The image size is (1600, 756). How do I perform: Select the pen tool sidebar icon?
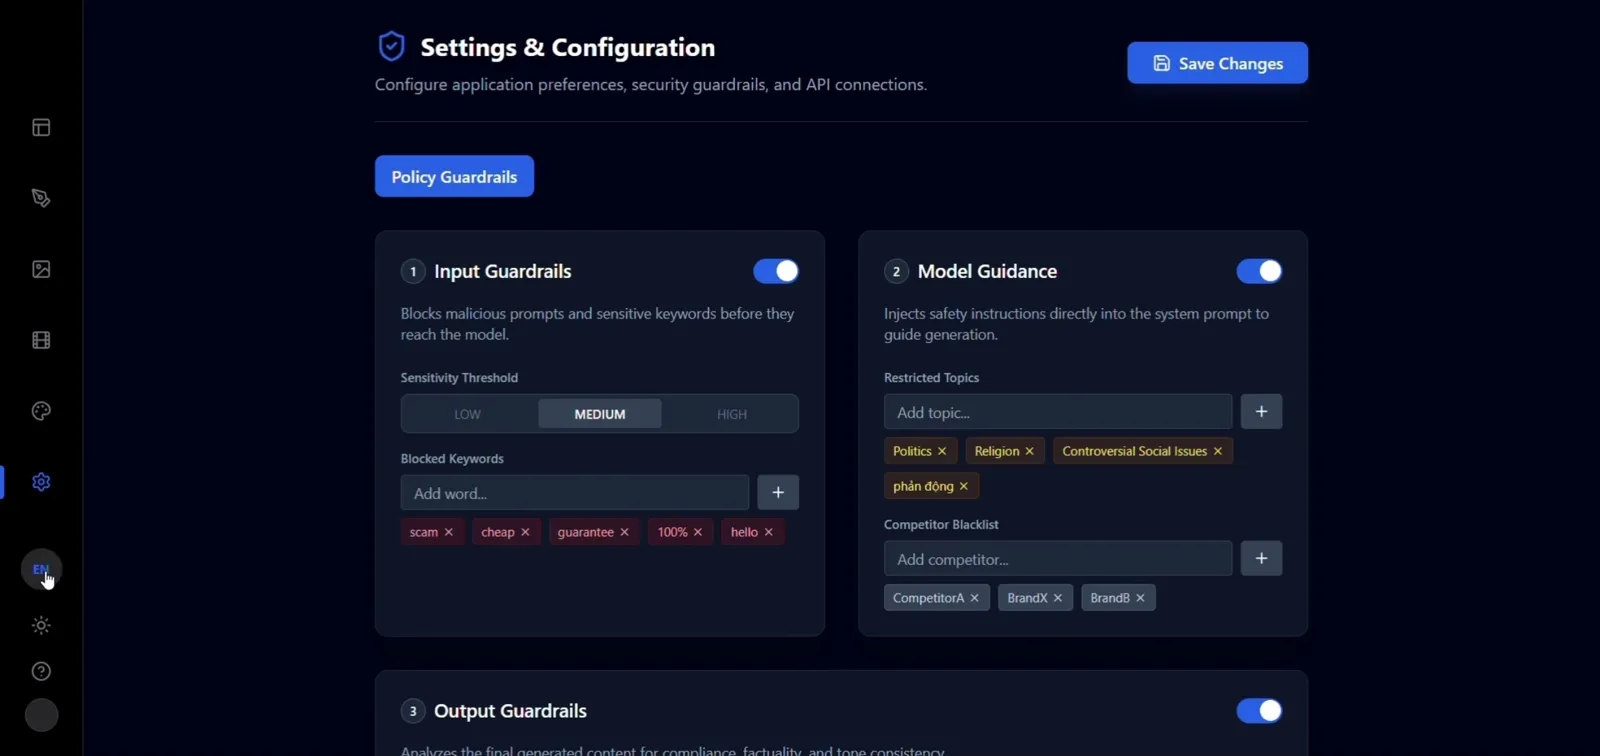pyautogui.click(x=41, y=198)
